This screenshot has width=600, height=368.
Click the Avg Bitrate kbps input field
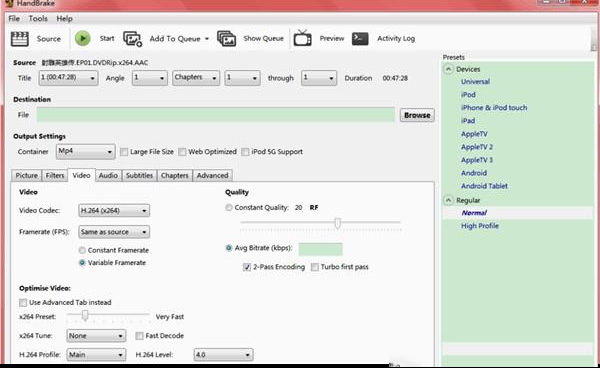pos(320,249)
